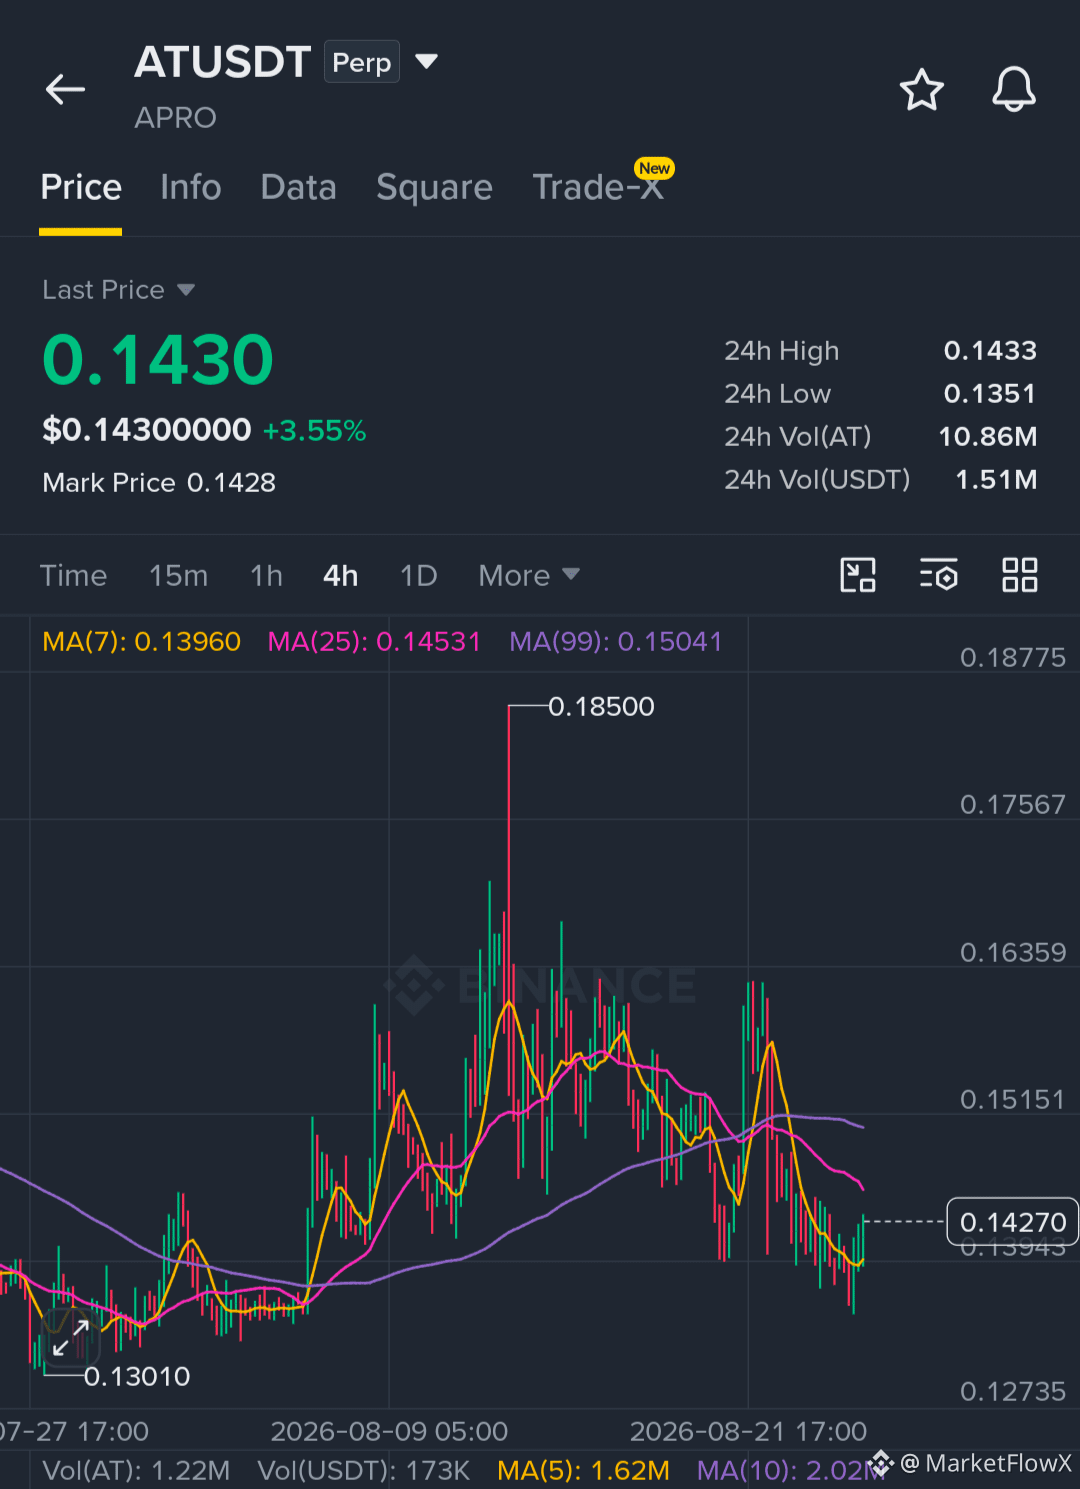Select the Time chart interval
Viewport: 1080px width, 1489px height.
[73, 575]
